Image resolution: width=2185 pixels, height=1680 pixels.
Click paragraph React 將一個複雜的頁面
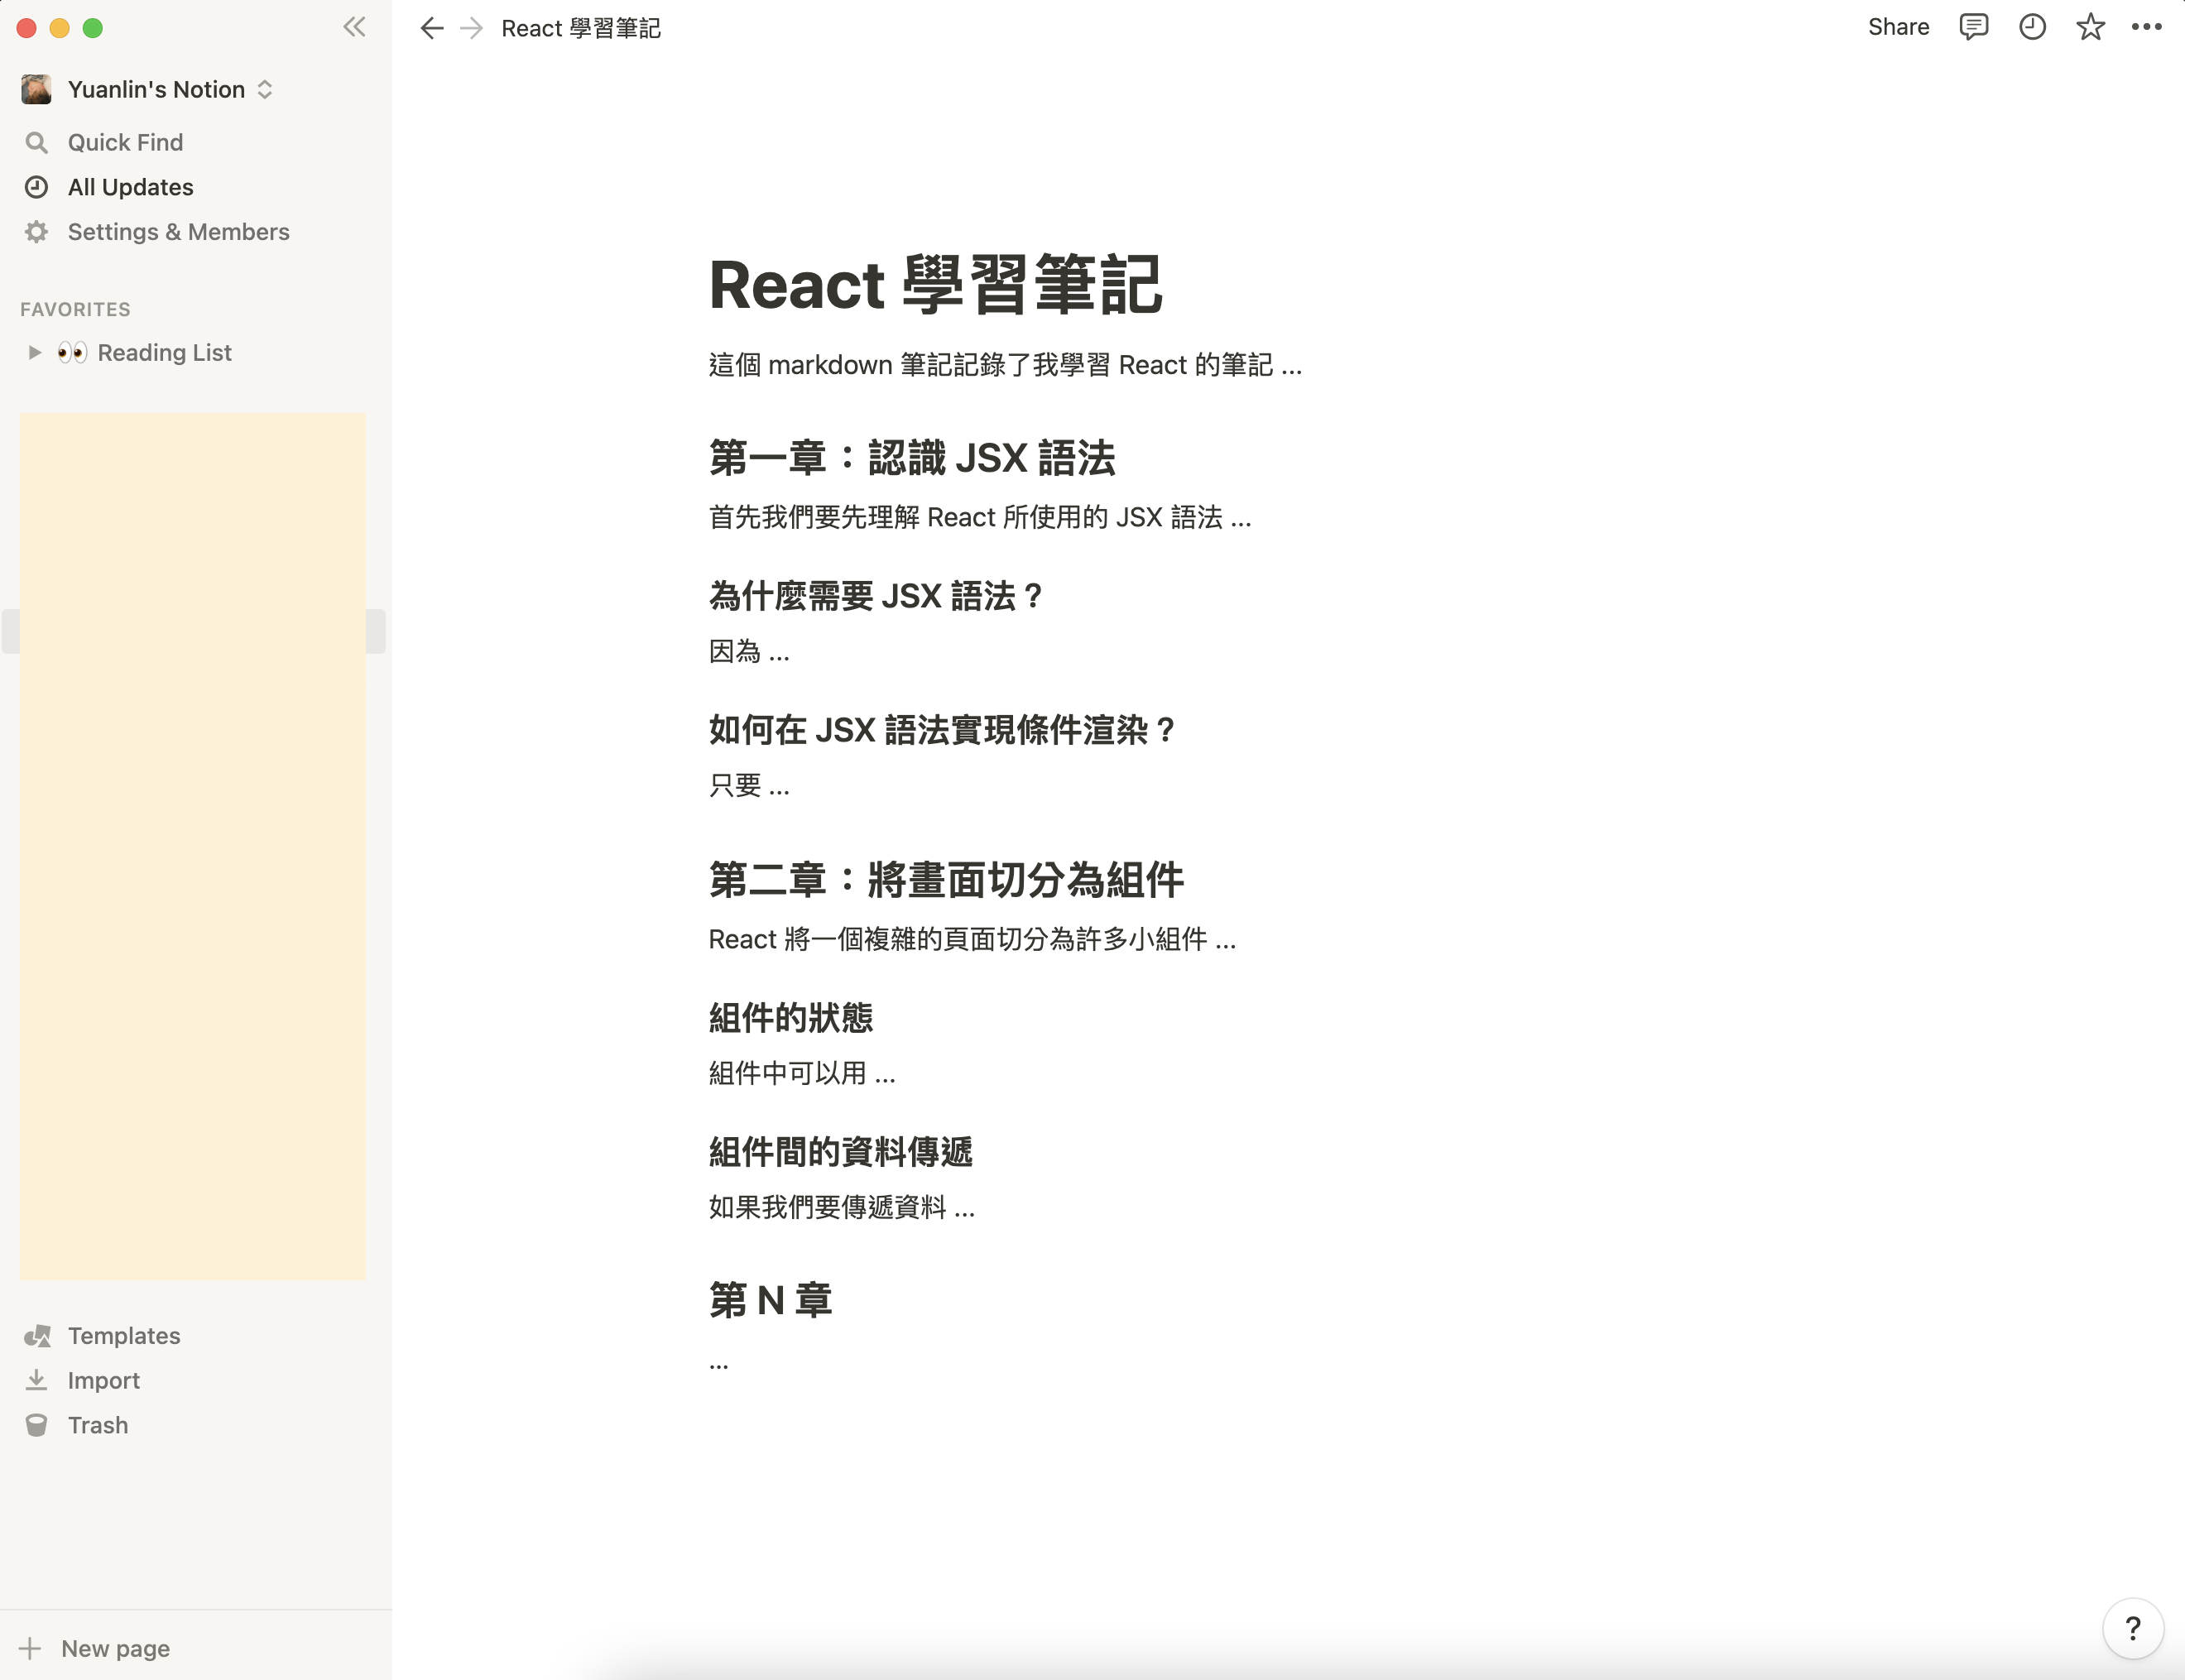(x=972, y=939)
